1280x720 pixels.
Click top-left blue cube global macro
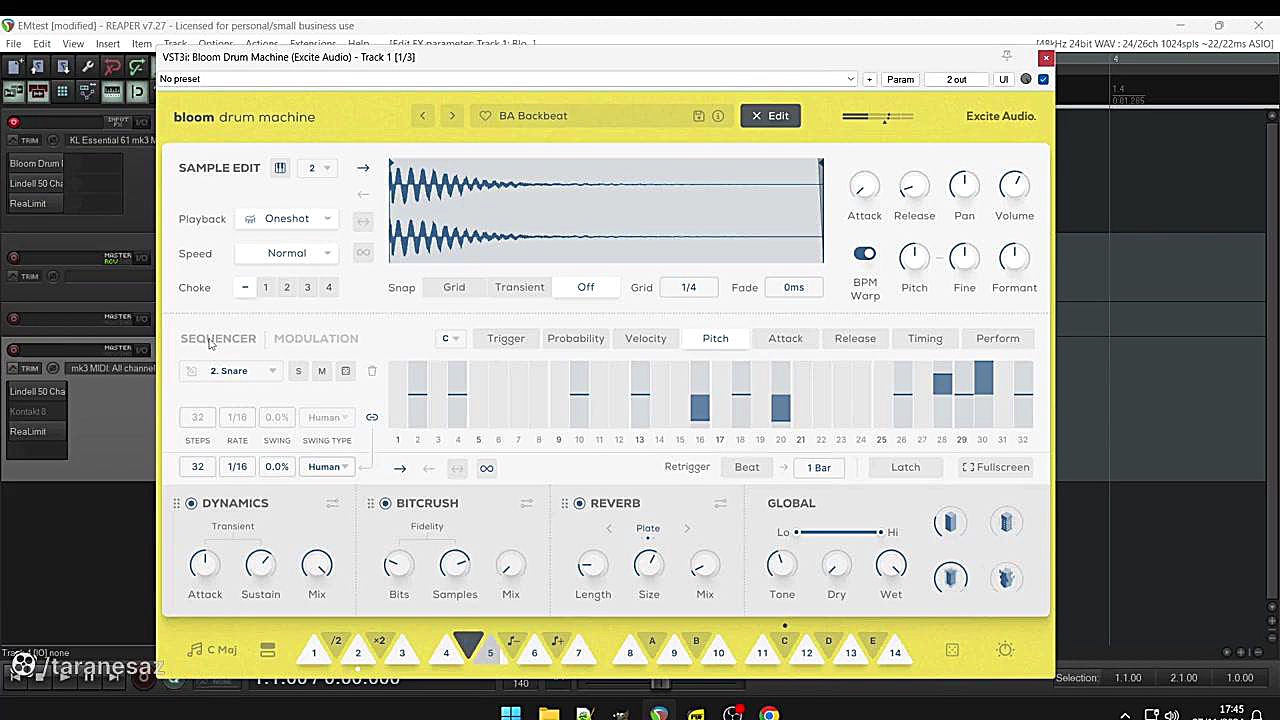coord(950,522)
